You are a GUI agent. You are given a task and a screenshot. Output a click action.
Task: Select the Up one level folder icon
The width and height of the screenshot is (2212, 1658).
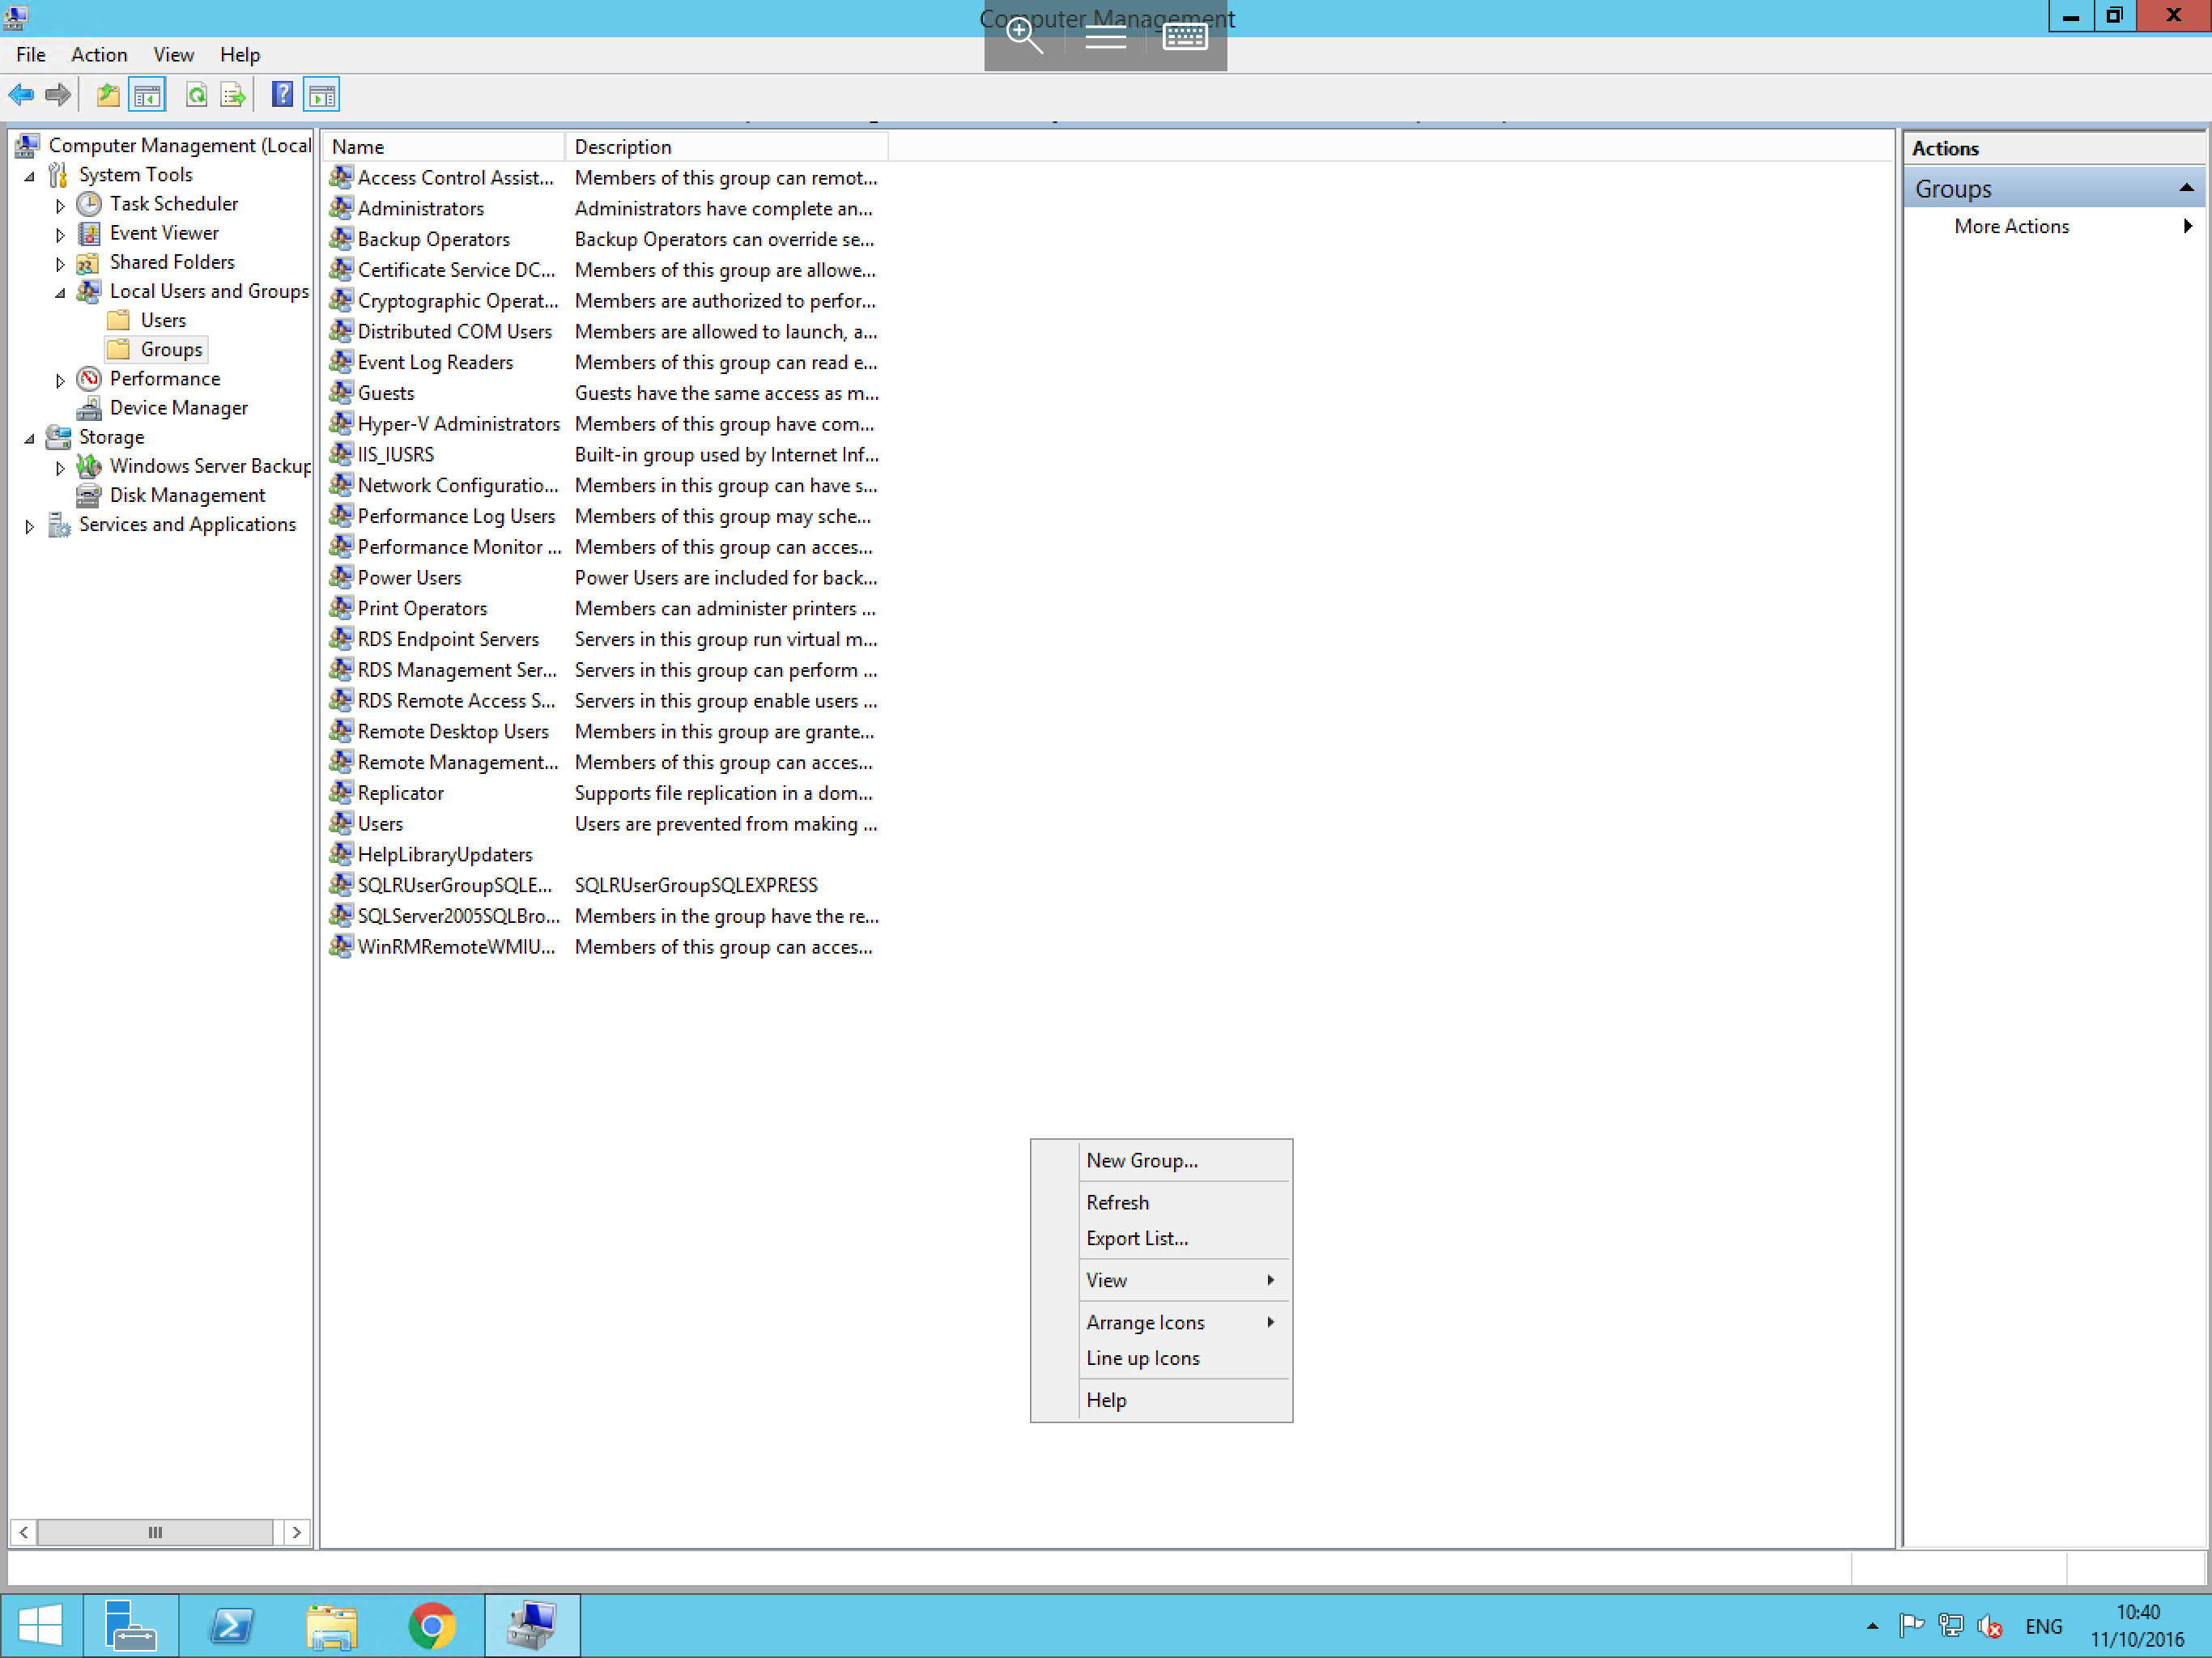click(x=106, y=94)
